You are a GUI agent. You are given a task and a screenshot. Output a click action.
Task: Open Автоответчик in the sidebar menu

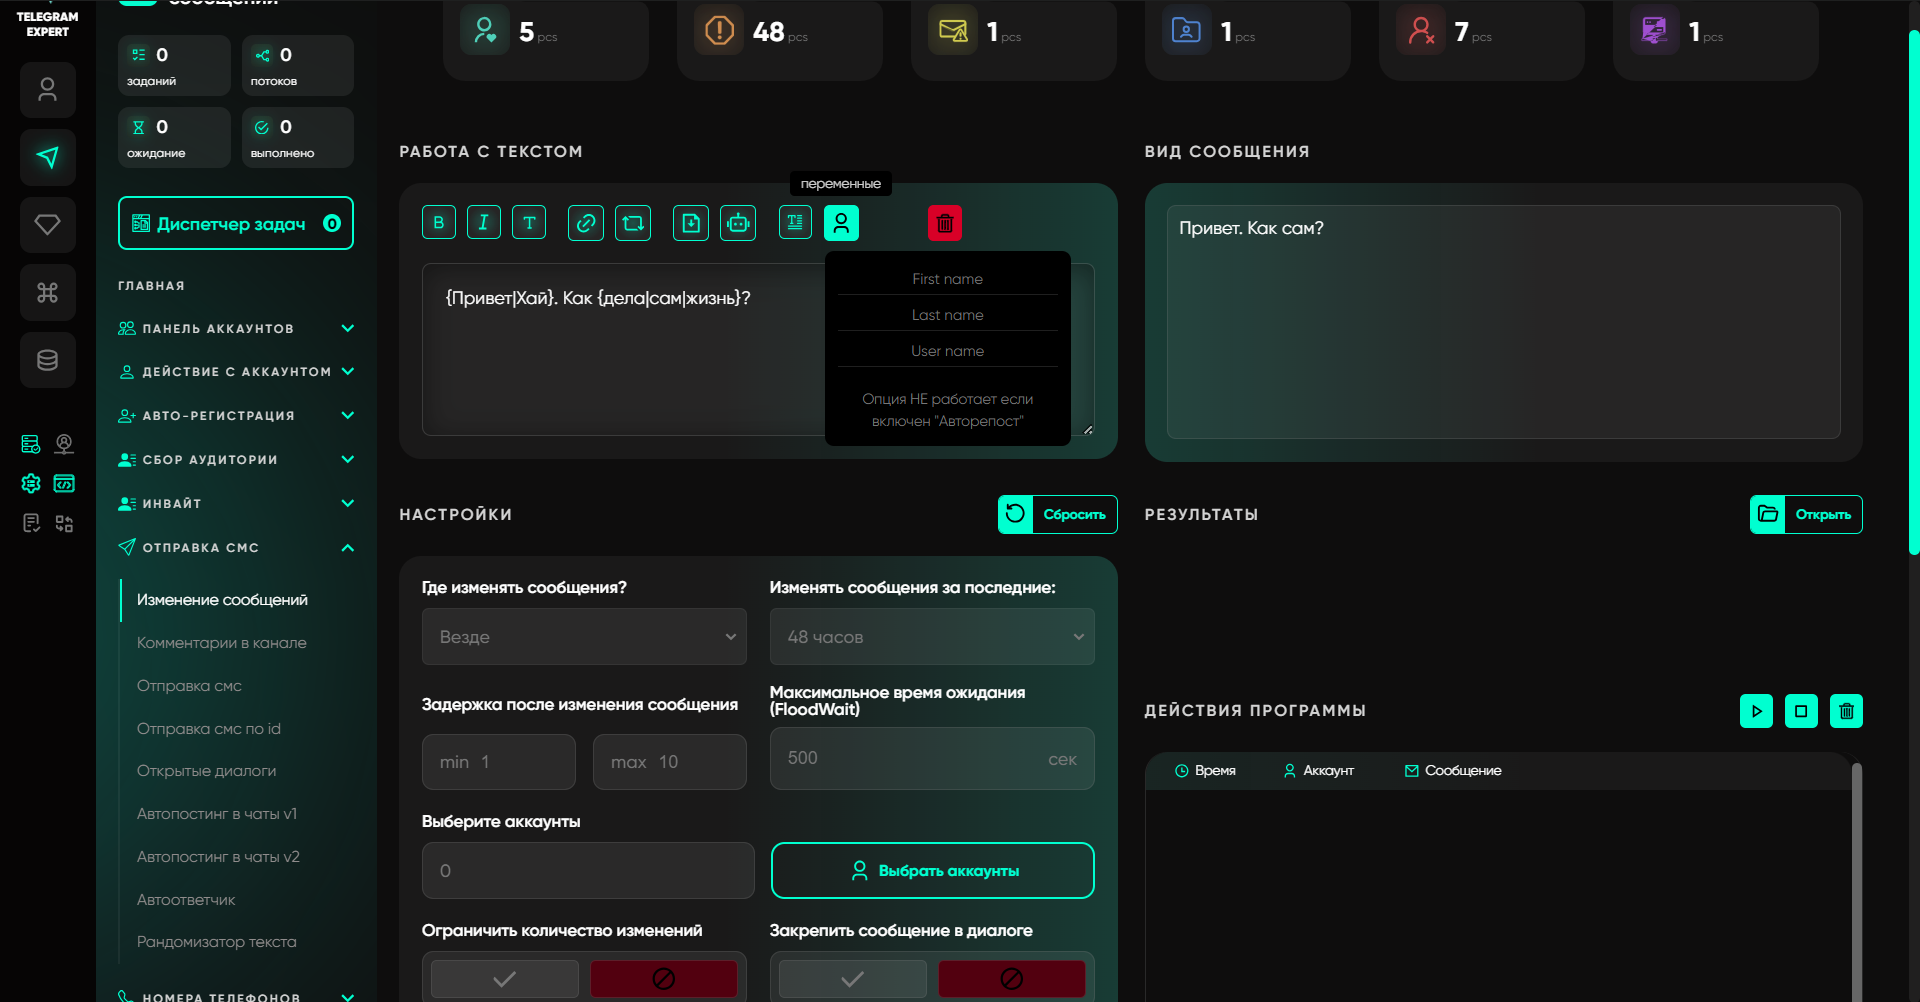(x=186, y=900)
